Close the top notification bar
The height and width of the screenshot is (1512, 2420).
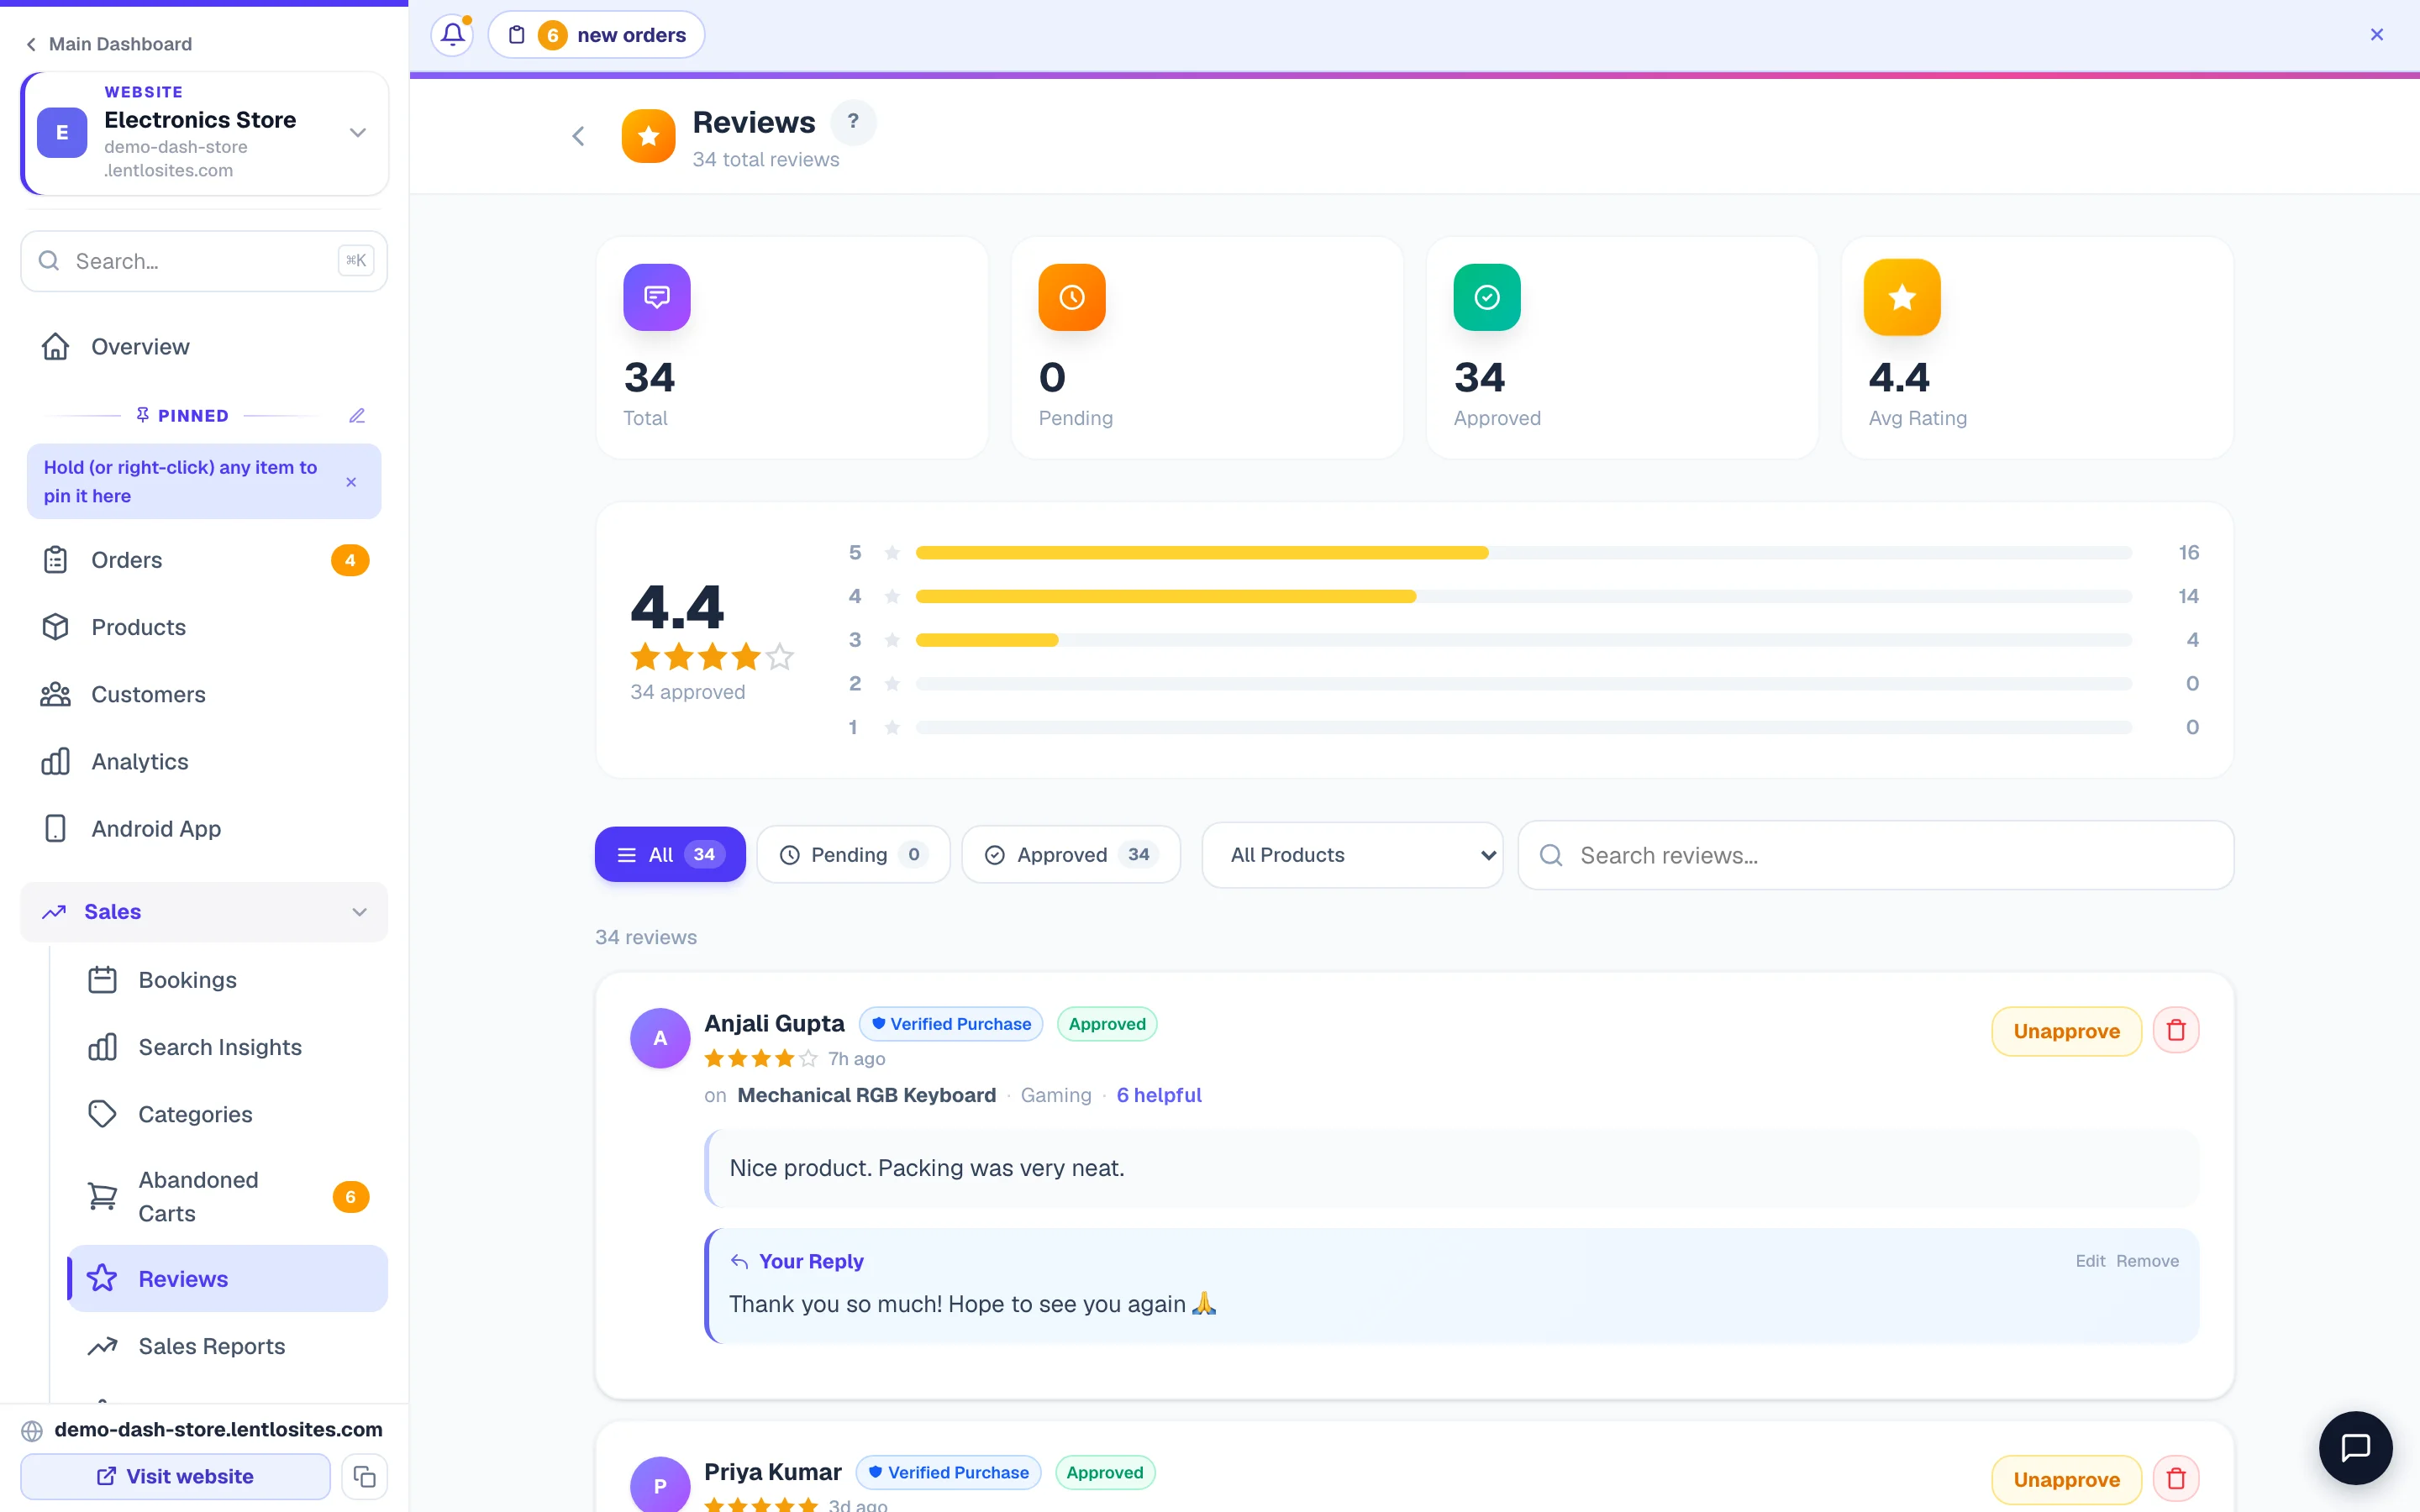pos(2377,35)
